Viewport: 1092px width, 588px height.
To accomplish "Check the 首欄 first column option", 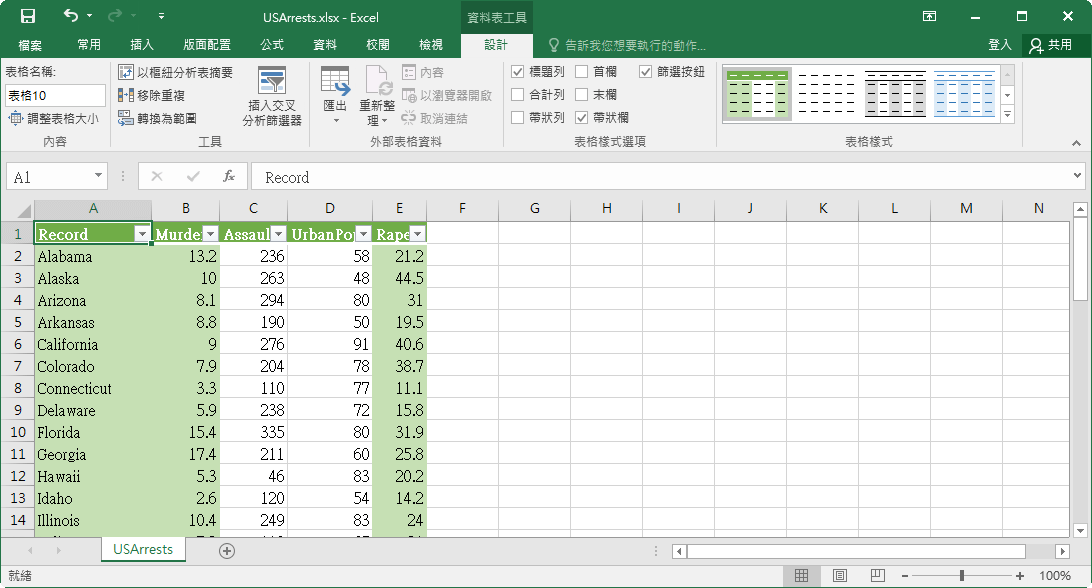I will (582, 71).
